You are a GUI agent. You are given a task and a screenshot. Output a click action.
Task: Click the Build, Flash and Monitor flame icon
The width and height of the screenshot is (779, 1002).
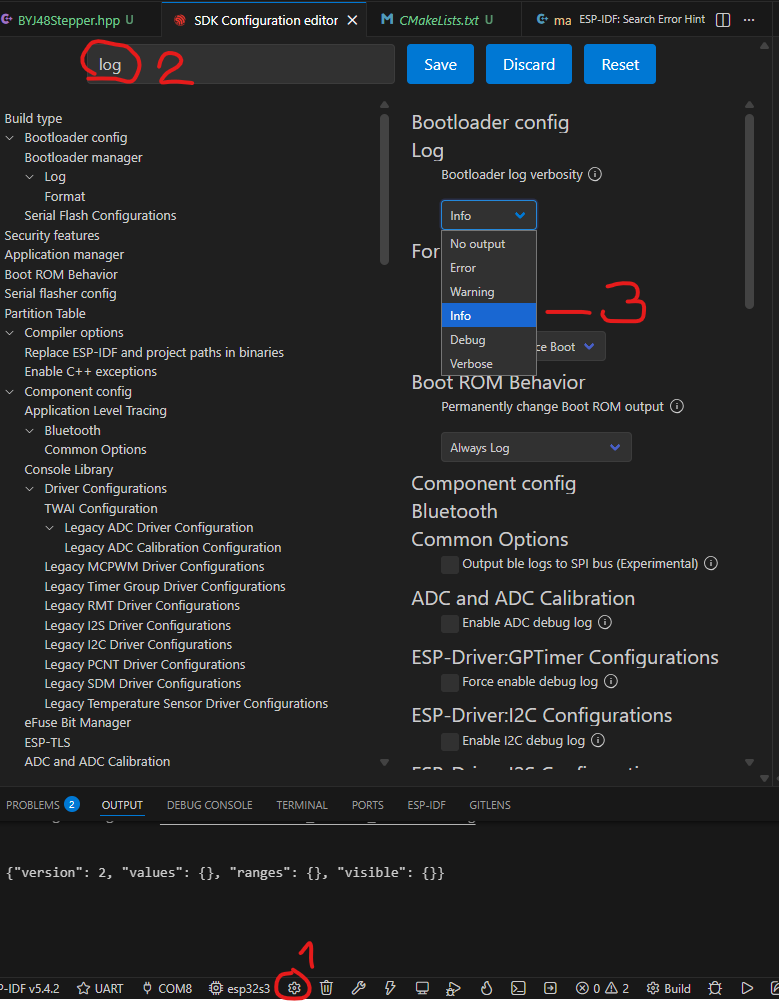[486, 988]
